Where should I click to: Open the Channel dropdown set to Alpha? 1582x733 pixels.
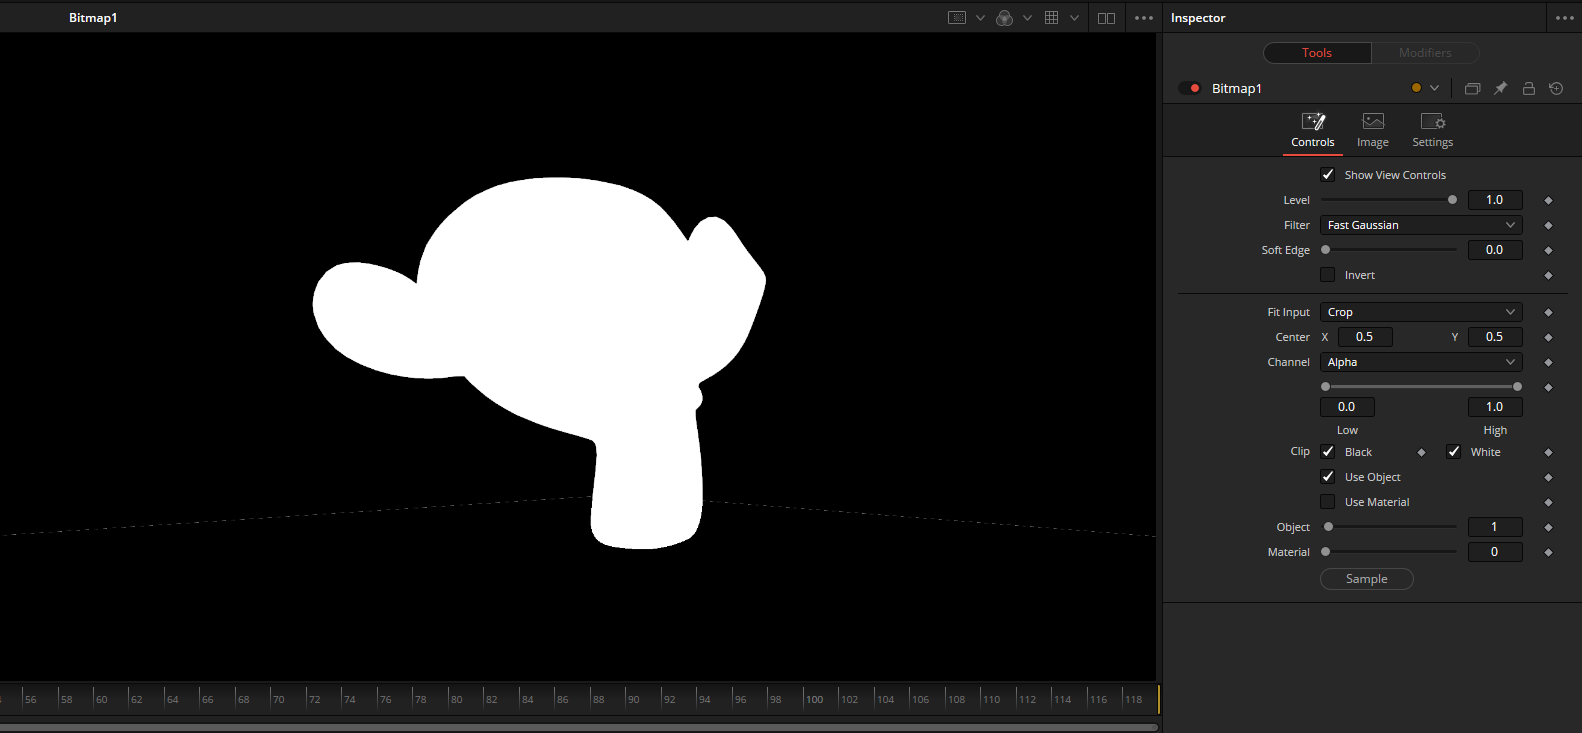pos(1421,362)
